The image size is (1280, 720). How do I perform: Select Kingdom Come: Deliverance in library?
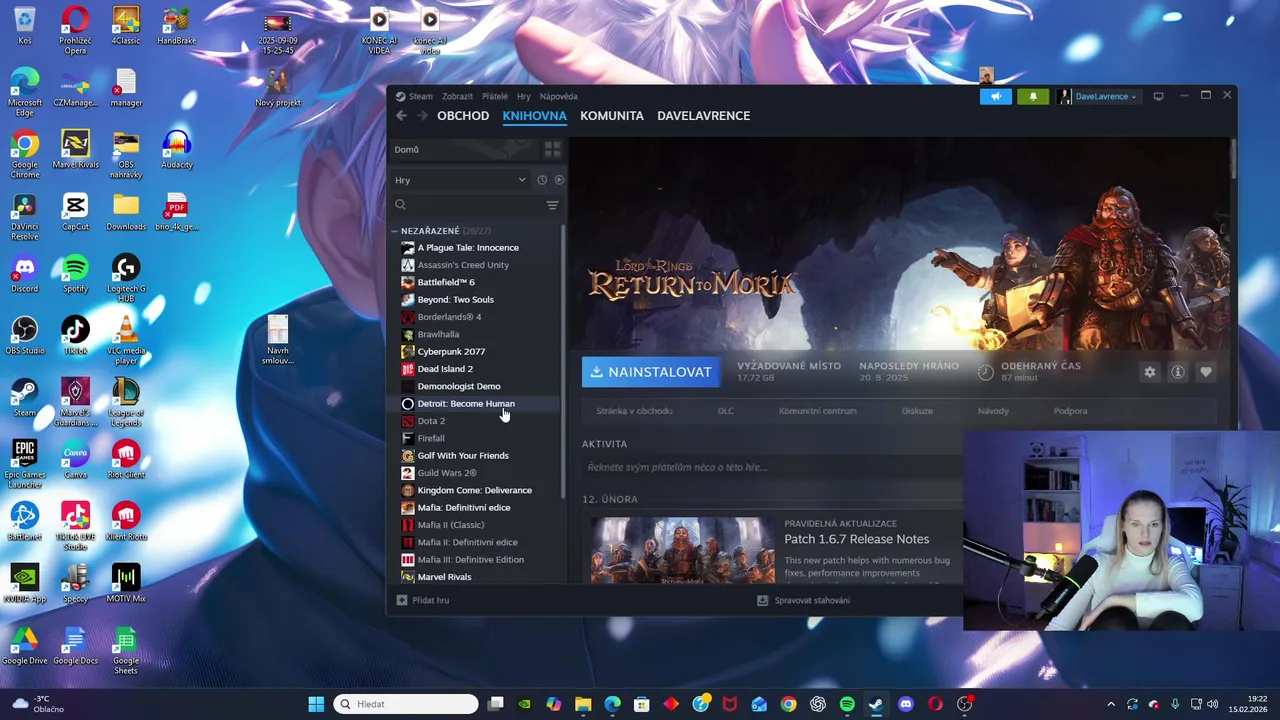(474, 490)
